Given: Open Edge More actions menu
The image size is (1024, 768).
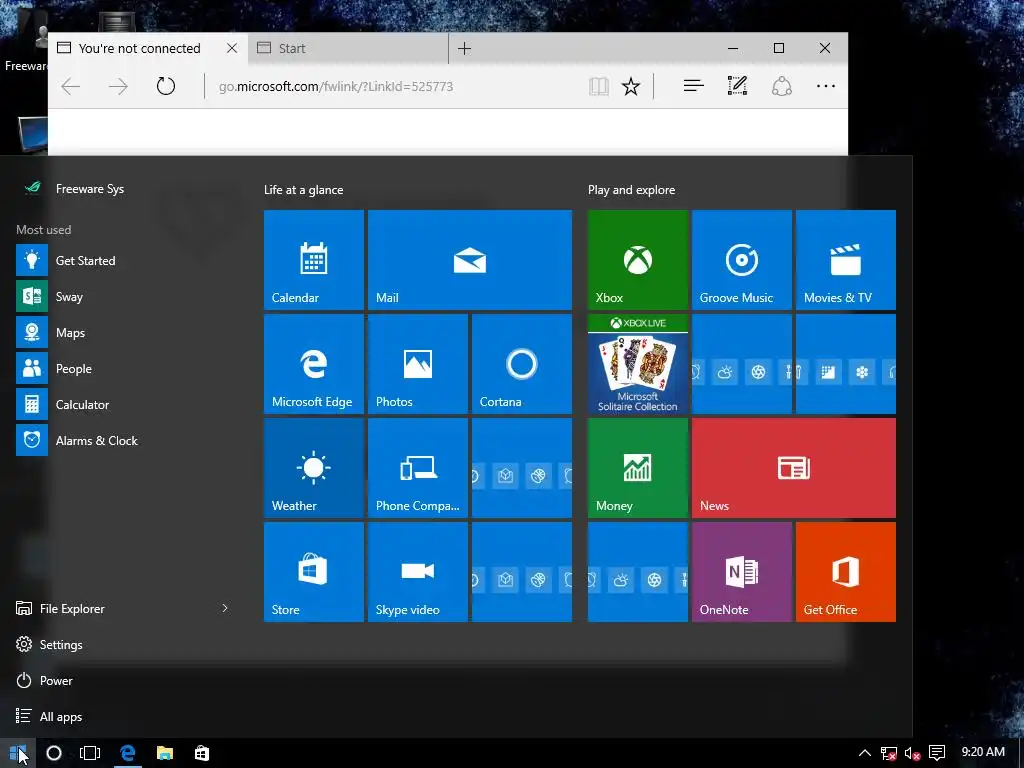Looking at the screenshot, I should click(826, 86).
